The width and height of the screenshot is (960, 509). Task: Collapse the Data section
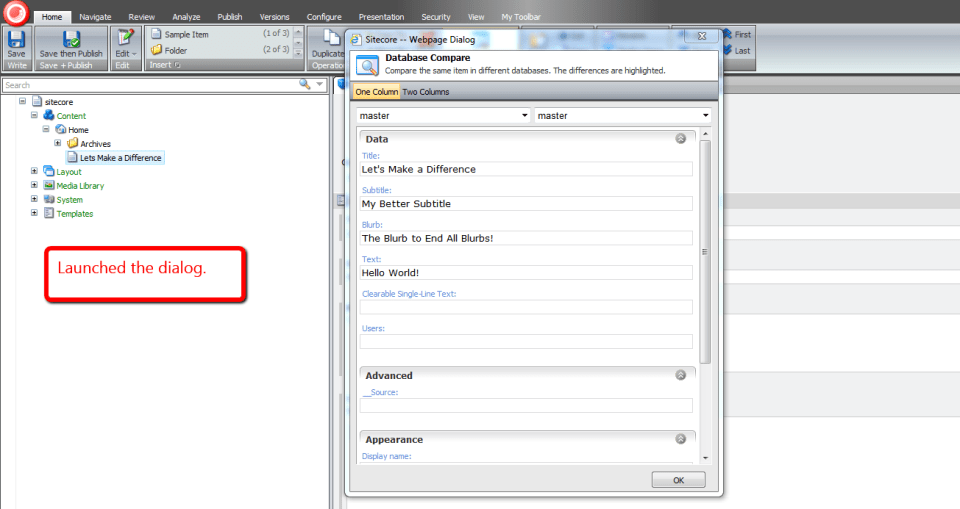[680, 138]
